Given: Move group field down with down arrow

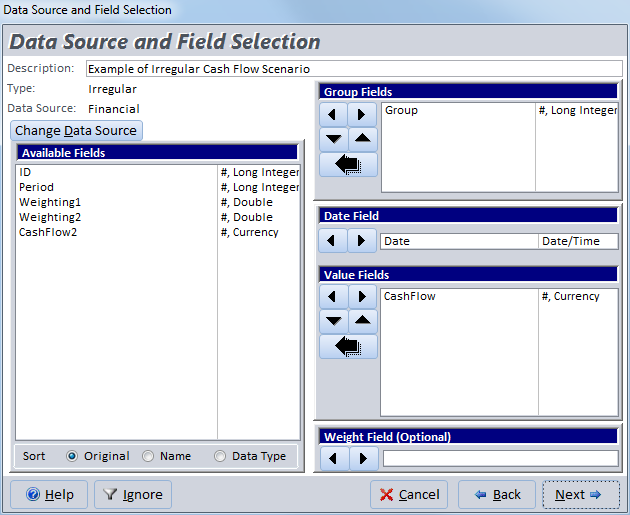Looking at the screenshot, I should [333, 139].
